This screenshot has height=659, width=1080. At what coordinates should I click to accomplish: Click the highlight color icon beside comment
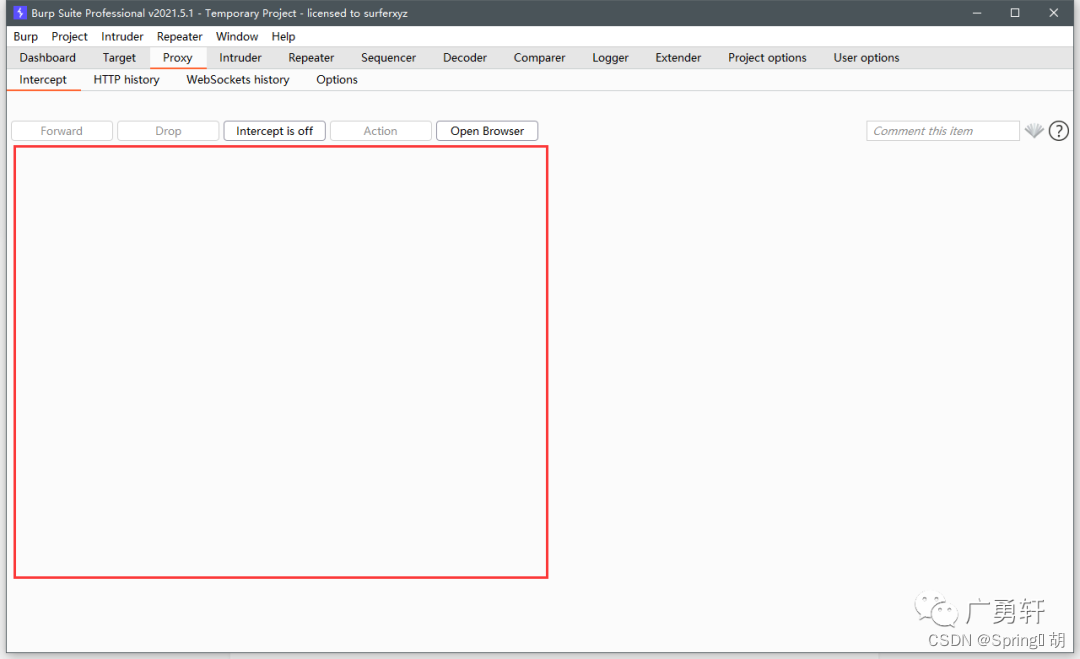click(1034, 130)
